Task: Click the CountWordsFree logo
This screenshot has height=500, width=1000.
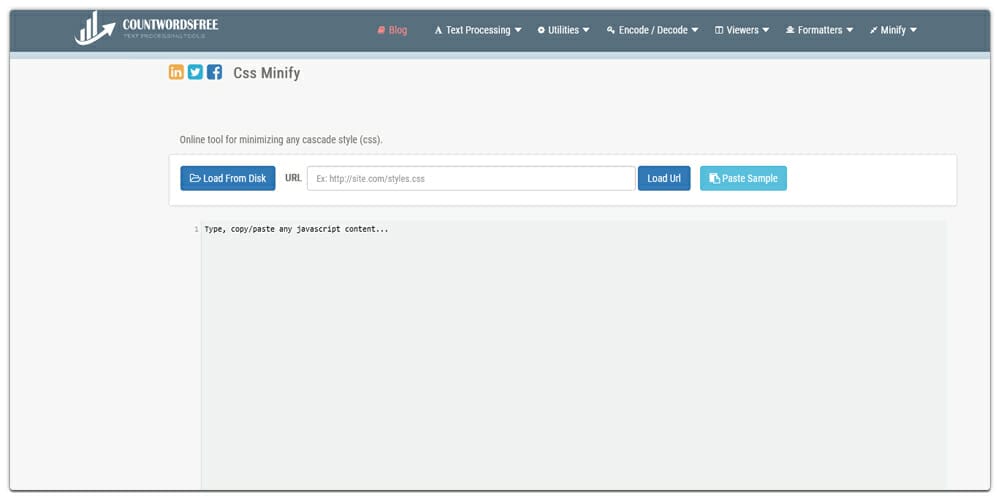Action: tap(146, 28)
